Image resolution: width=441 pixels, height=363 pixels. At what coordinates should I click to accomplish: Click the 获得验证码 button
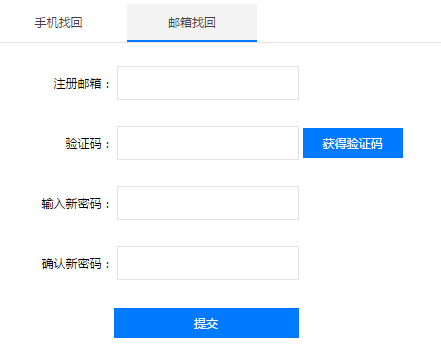pos(353,143)
